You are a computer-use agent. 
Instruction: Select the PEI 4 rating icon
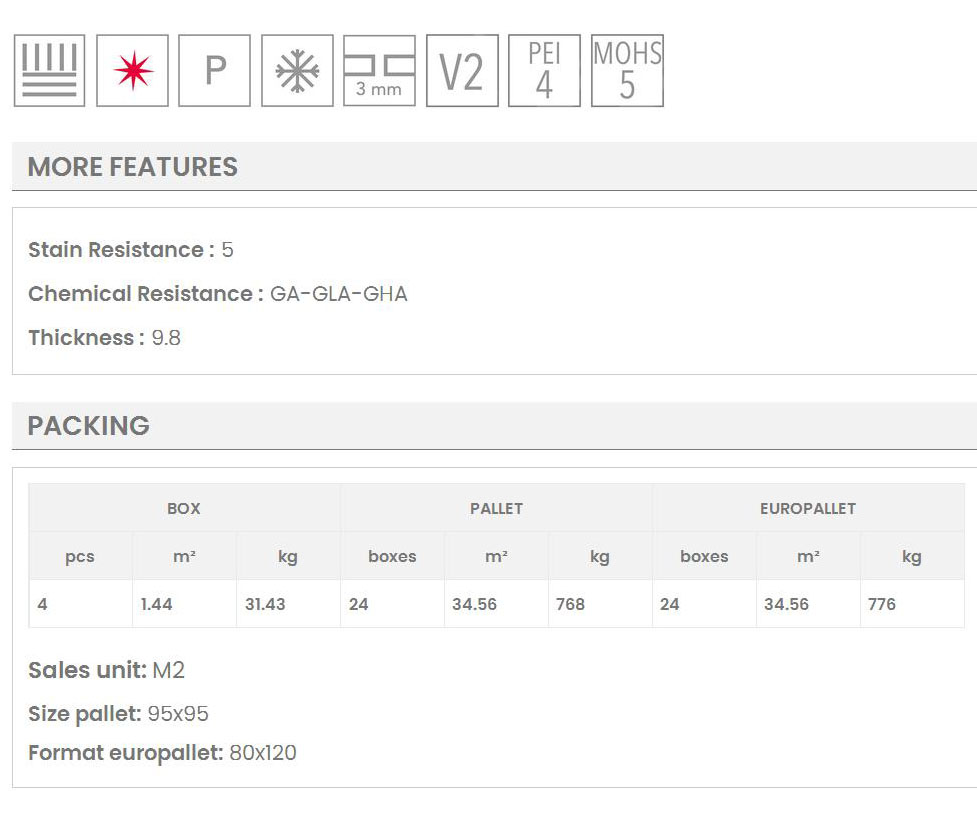click(544, 71)
